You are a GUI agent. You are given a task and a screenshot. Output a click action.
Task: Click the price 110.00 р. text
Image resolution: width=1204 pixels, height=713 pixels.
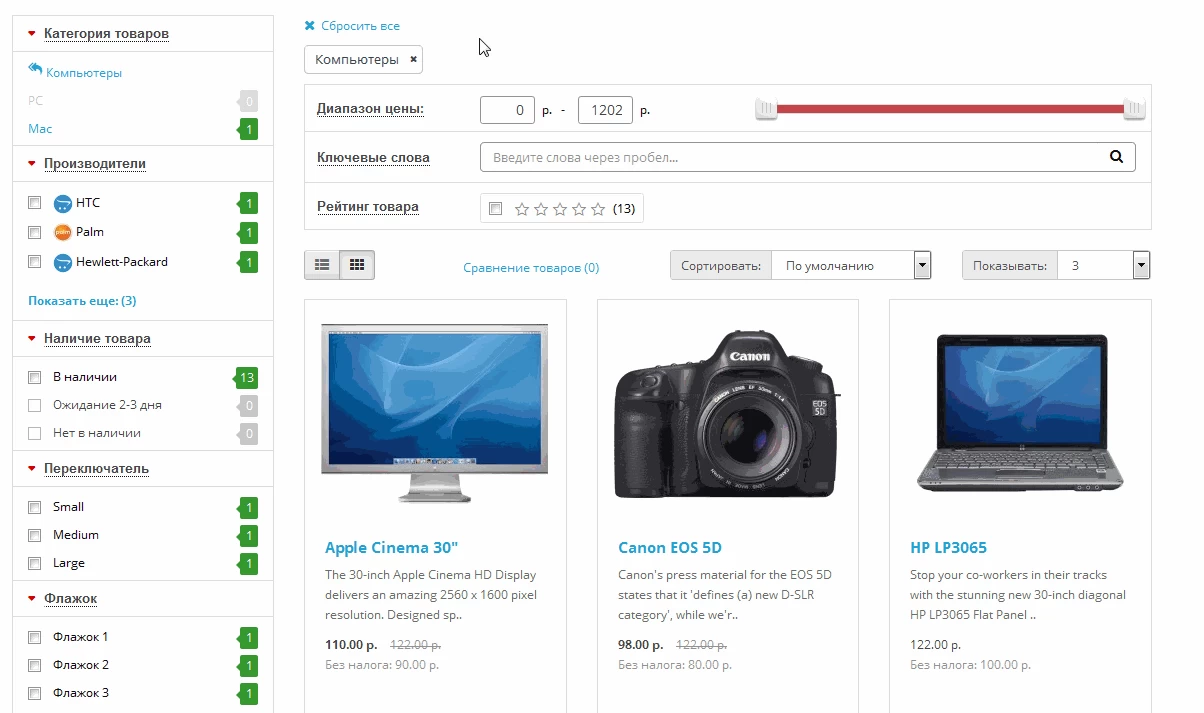point(352,645)
